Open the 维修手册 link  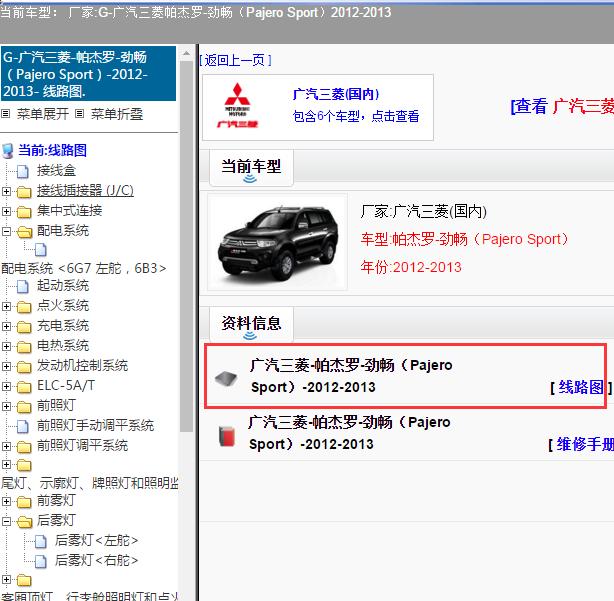click(585, 444)
